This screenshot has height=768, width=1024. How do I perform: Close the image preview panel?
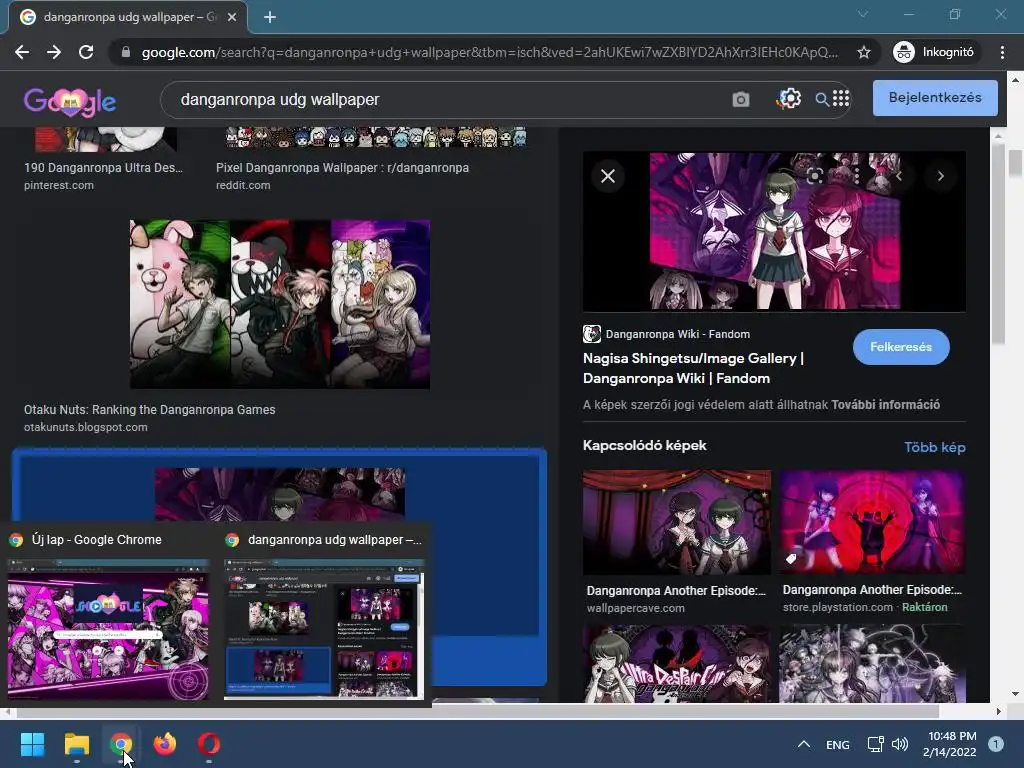[608, 176]
